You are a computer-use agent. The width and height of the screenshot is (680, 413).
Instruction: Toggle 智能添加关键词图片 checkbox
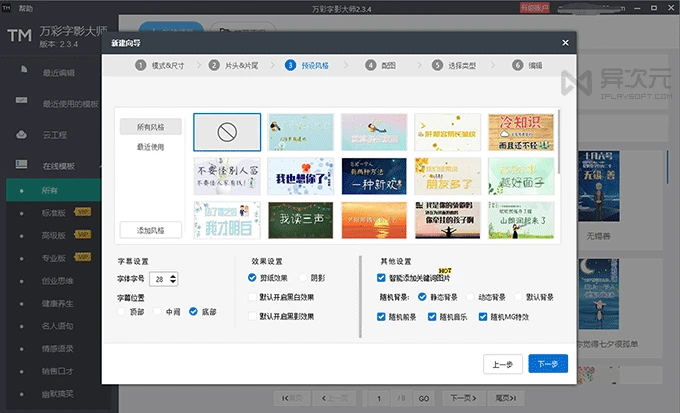[x=381, y=278]
